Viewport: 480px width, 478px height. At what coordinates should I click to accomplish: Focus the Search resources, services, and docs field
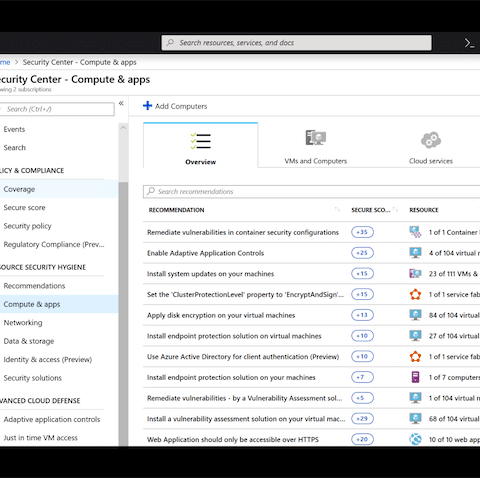point(296,43)
